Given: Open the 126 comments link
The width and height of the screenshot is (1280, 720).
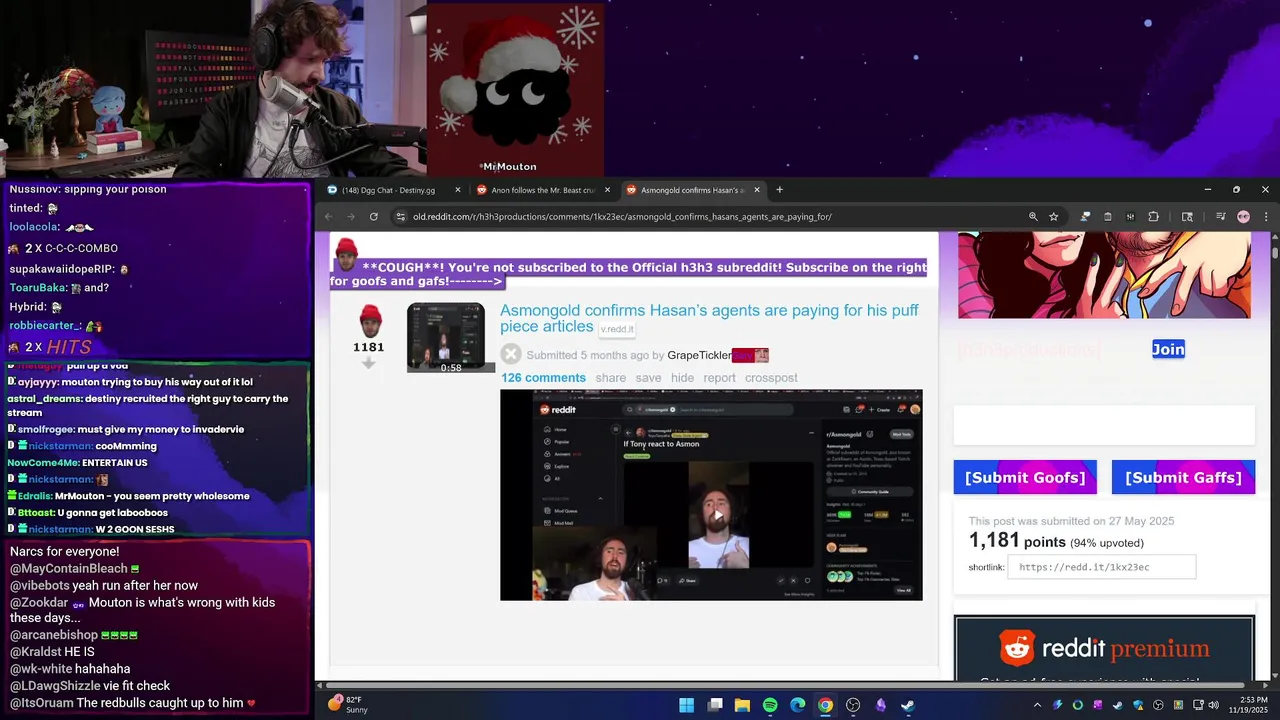Looking at the screenshot, I should [x=543, y=378].
